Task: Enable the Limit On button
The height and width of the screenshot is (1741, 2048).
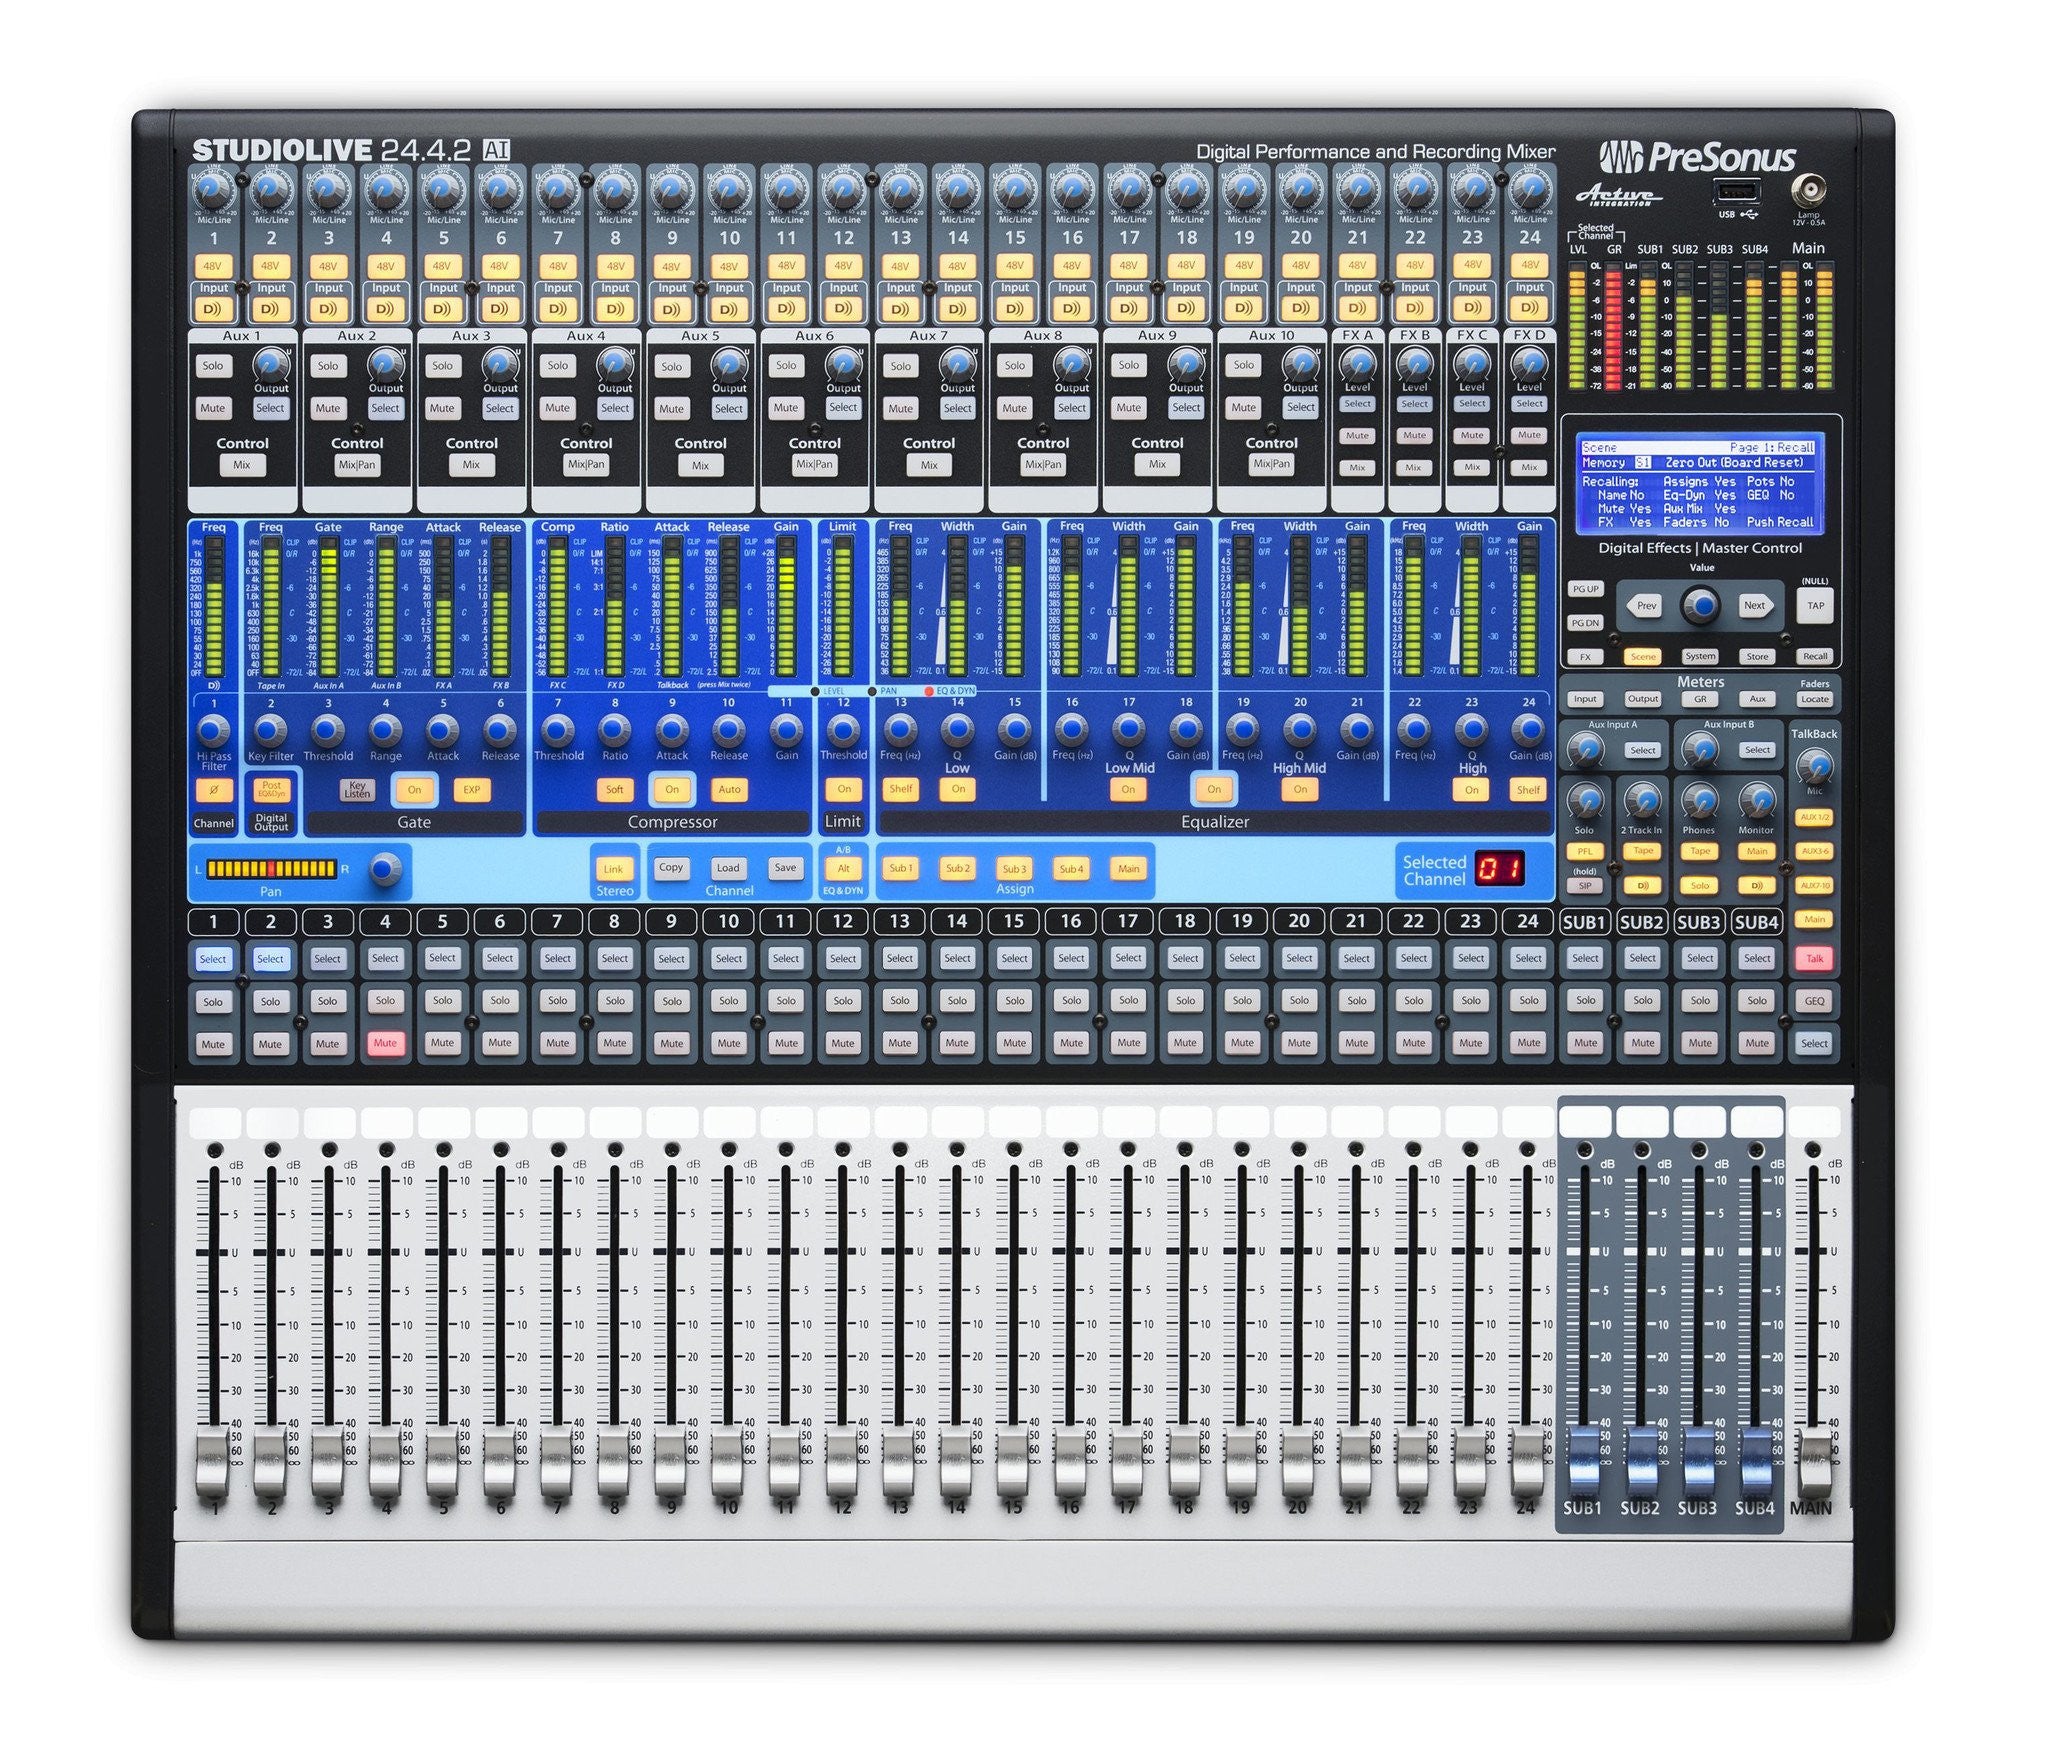Action: coord(843,789)
